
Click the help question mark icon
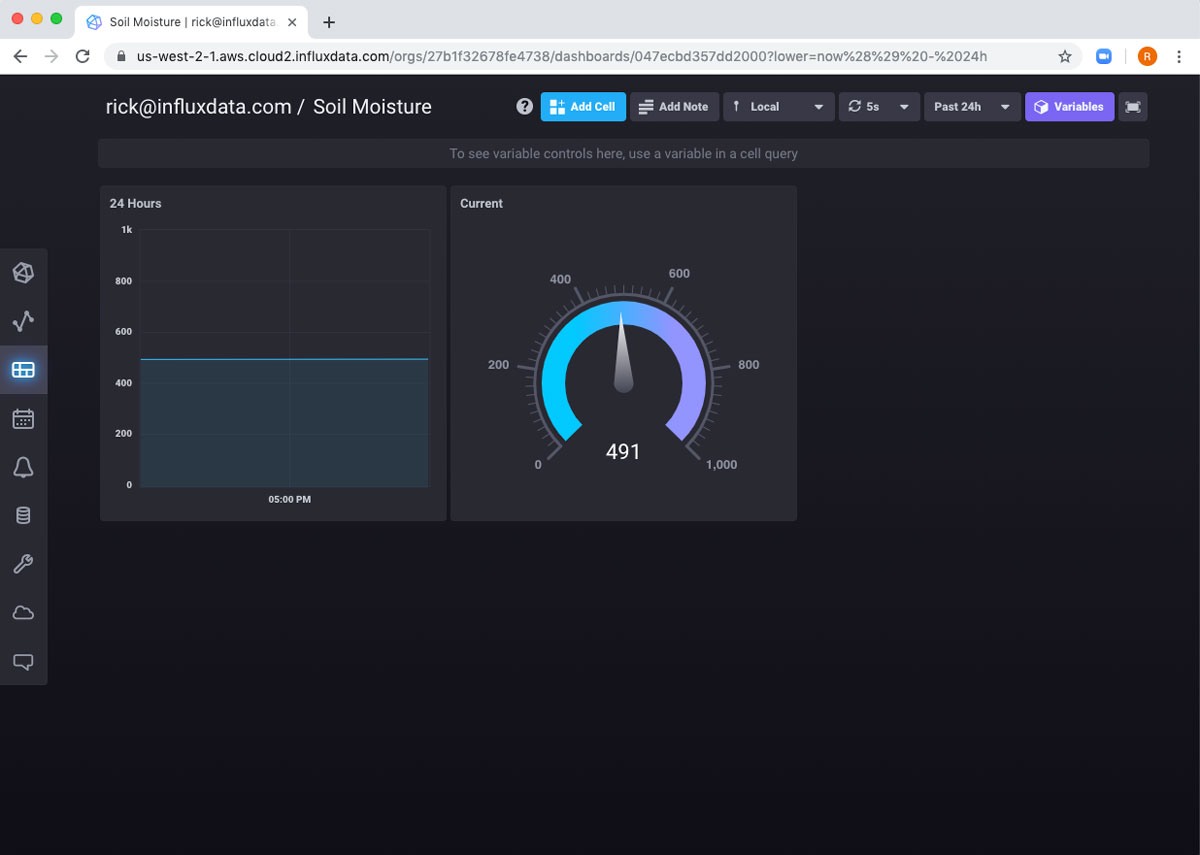coord(524,107)
